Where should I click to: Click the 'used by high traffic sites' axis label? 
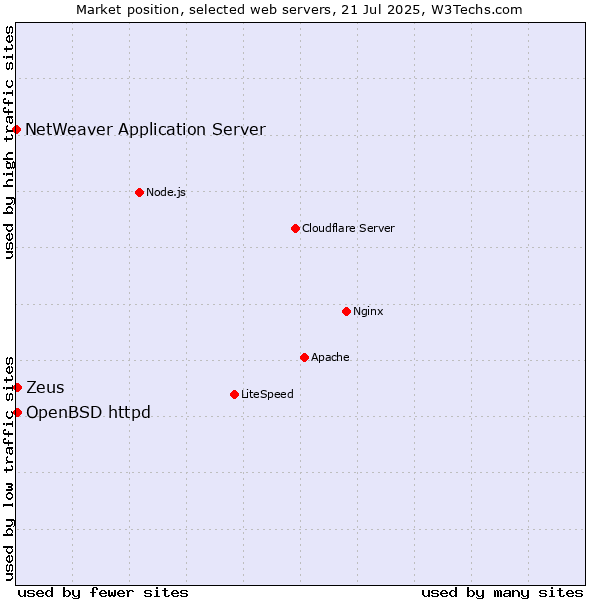click(x=9, y=142)
